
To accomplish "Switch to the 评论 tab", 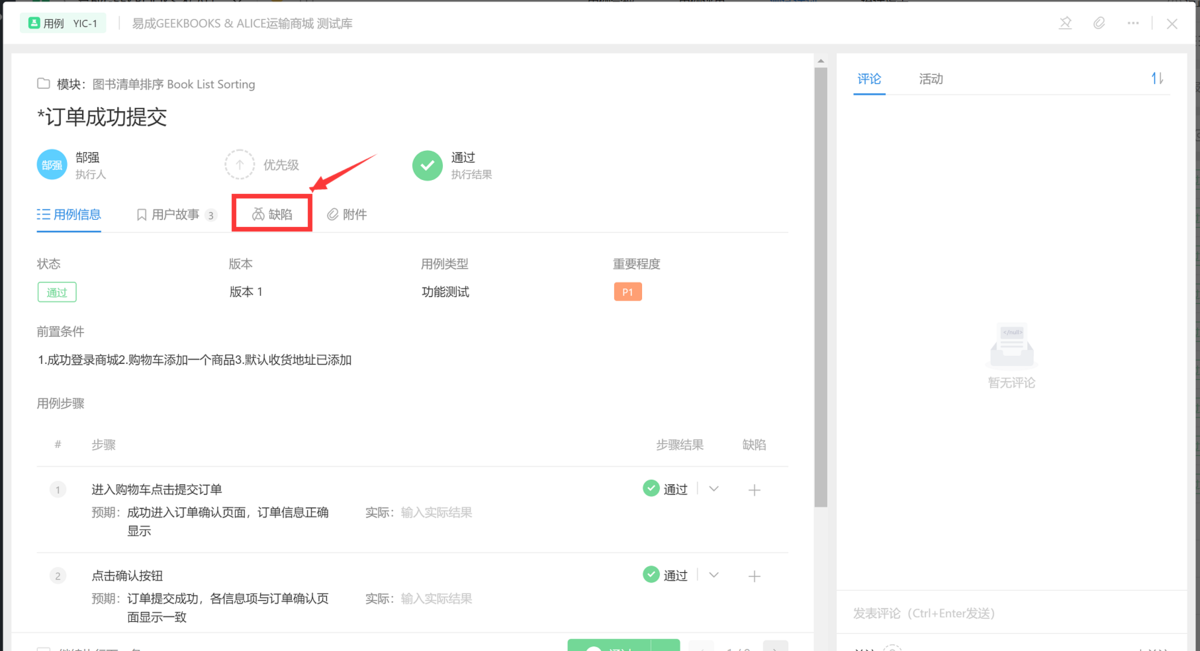I will point(869,79).
